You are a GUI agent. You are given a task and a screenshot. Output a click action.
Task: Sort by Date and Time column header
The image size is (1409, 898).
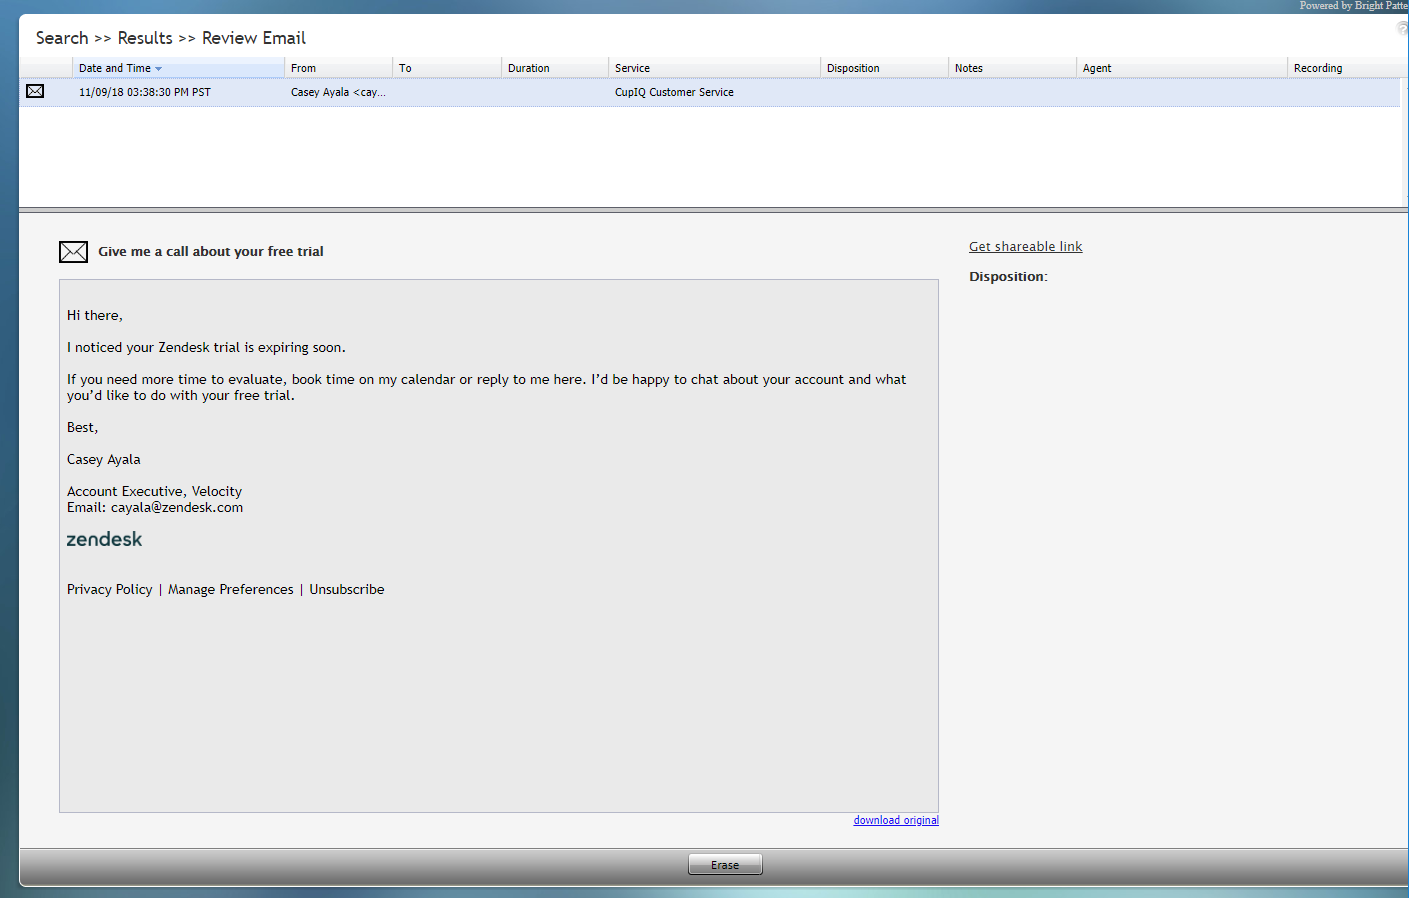click(178, 68)
